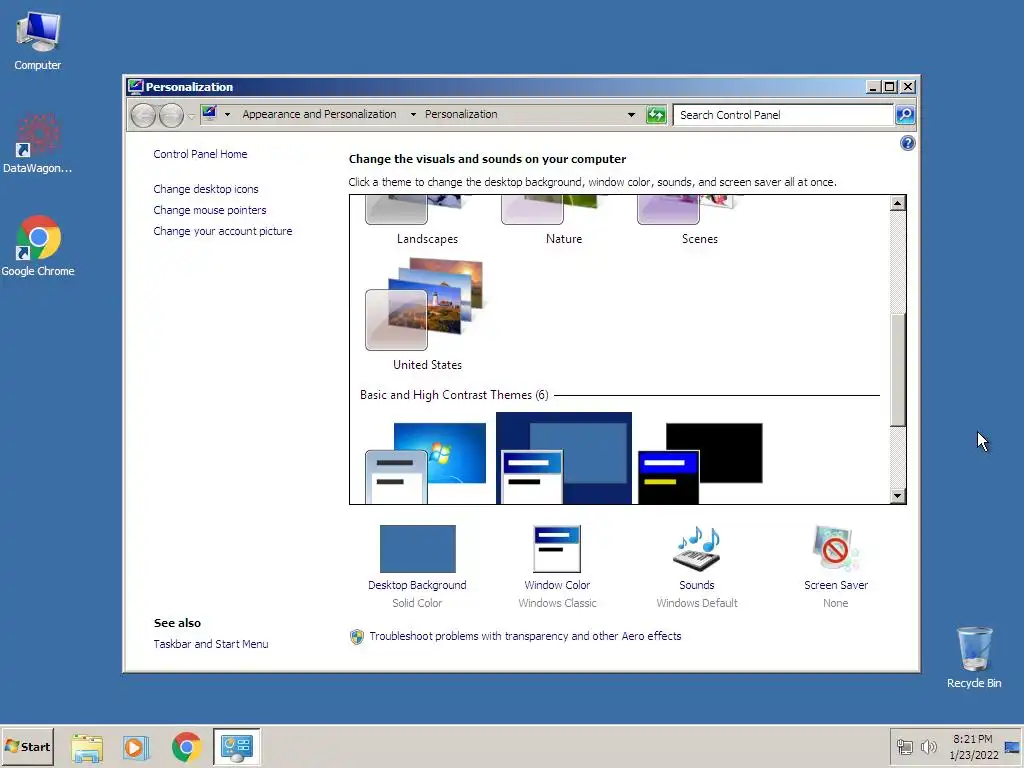
Task: Click theme list scroll up arrow
Action: (x=897, y=204)
